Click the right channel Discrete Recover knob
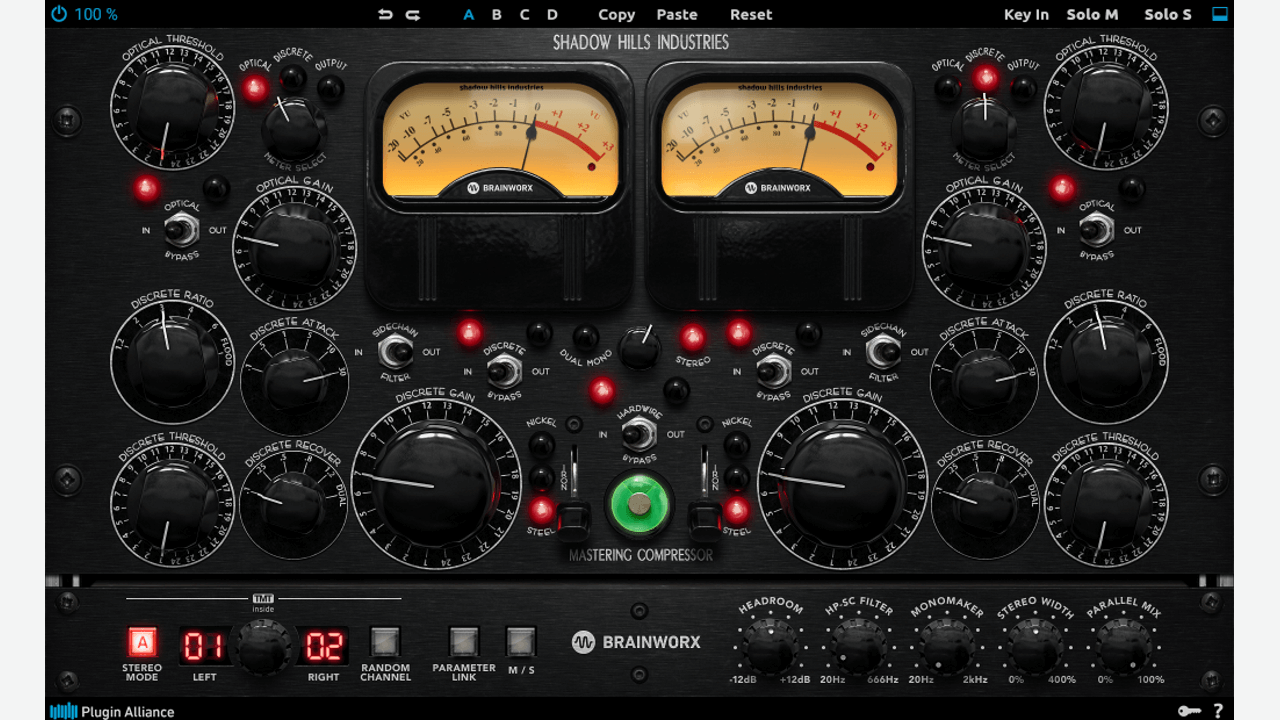 click(x=984, y=505)
